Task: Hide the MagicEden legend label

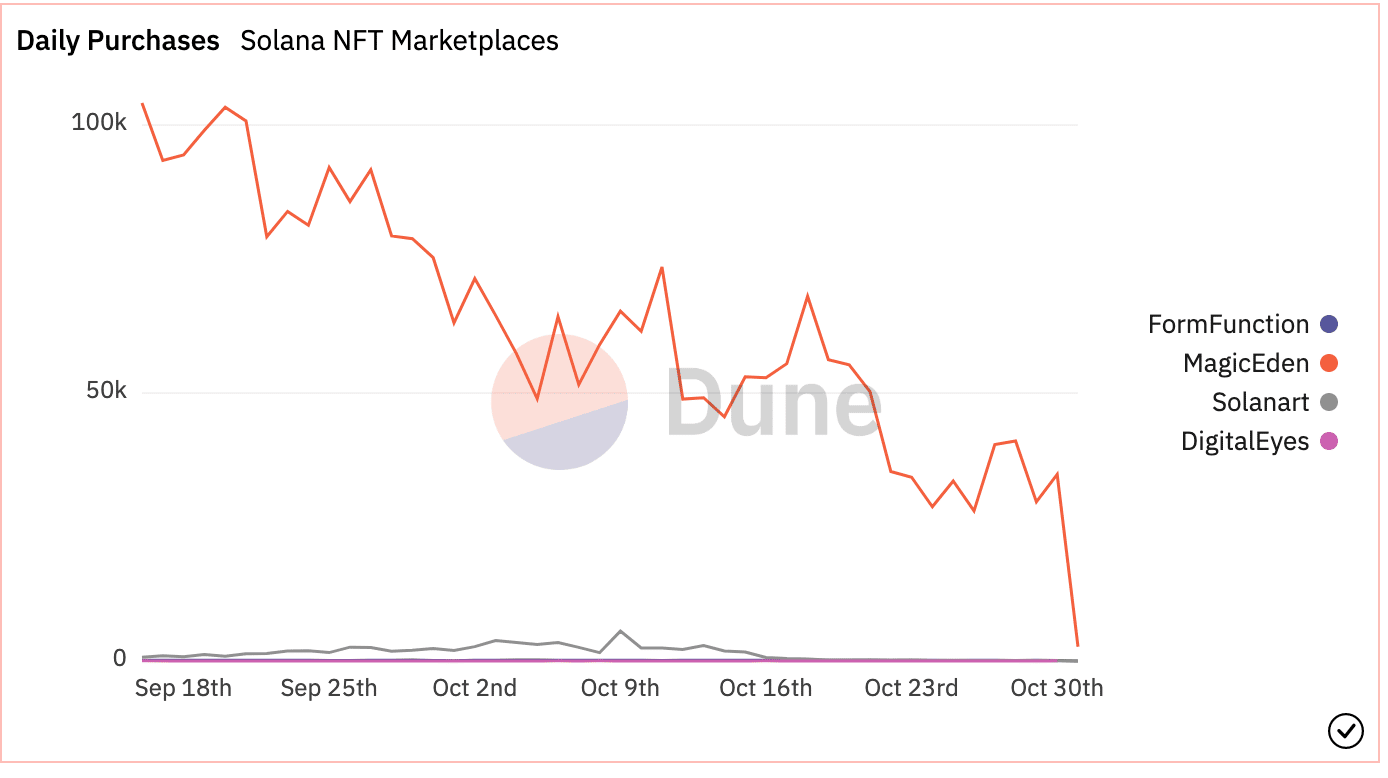Action: 1245,363
